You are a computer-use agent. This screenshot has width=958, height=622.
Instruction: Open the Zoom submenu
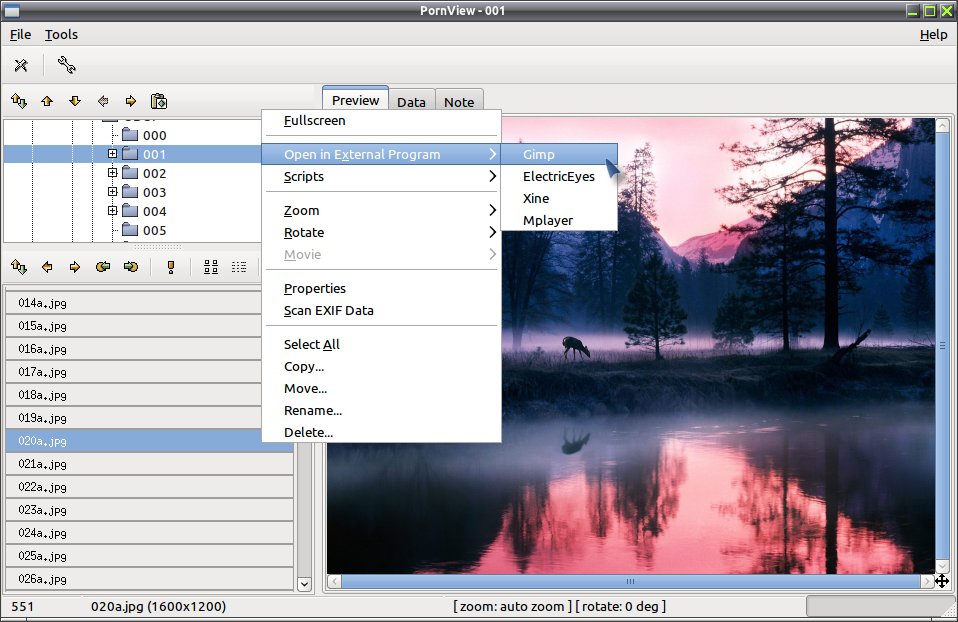[381, 211]
